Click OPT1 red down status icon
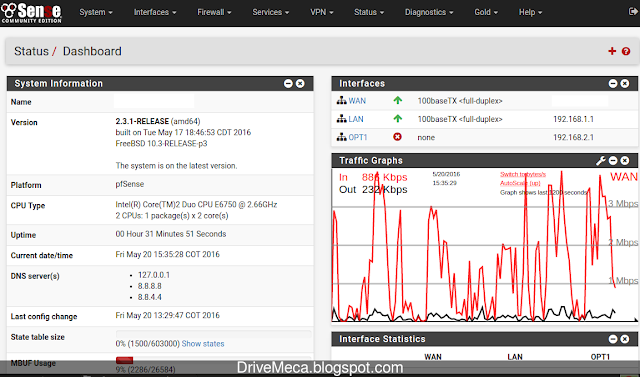Screen dimensions: 640x377 point(398,137)
